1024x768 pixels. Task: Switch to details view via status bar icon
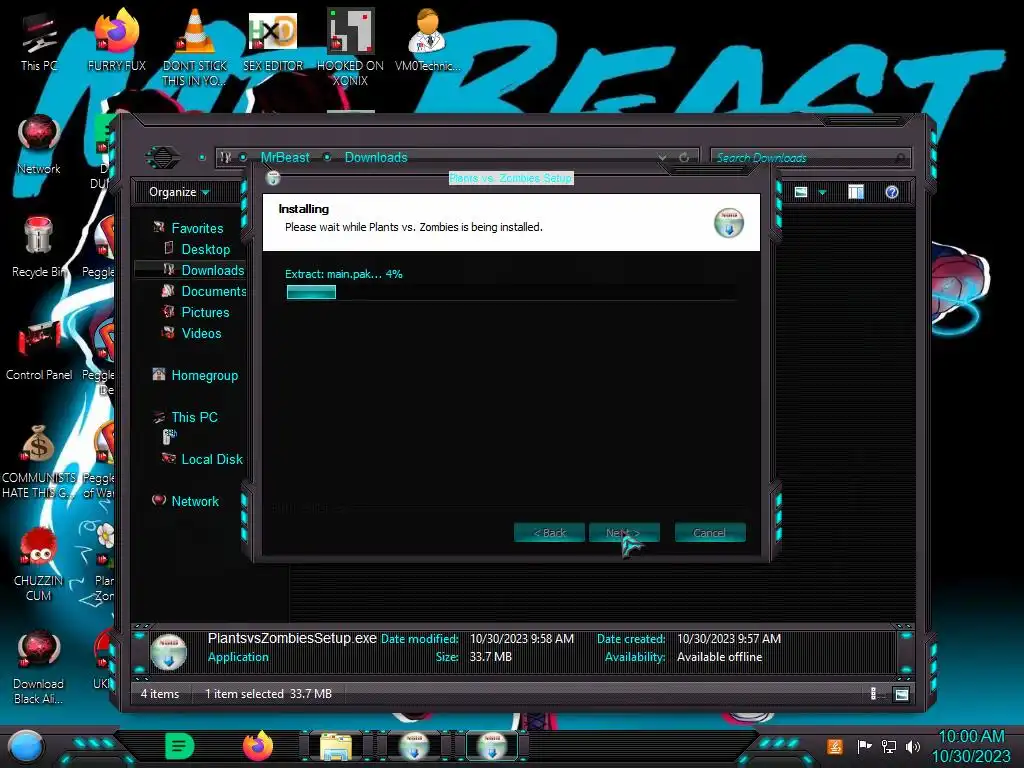(874, 694)
